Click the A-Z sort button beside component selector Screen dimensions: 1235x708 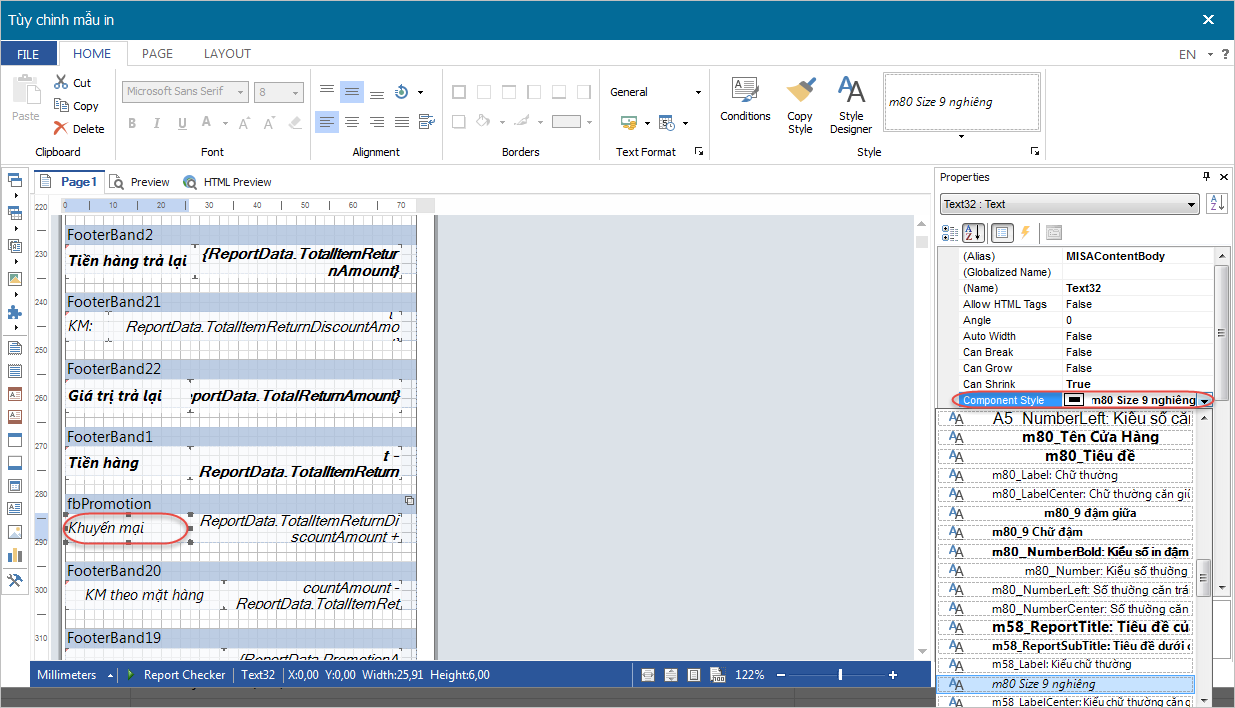click(x=1216, y=204)
